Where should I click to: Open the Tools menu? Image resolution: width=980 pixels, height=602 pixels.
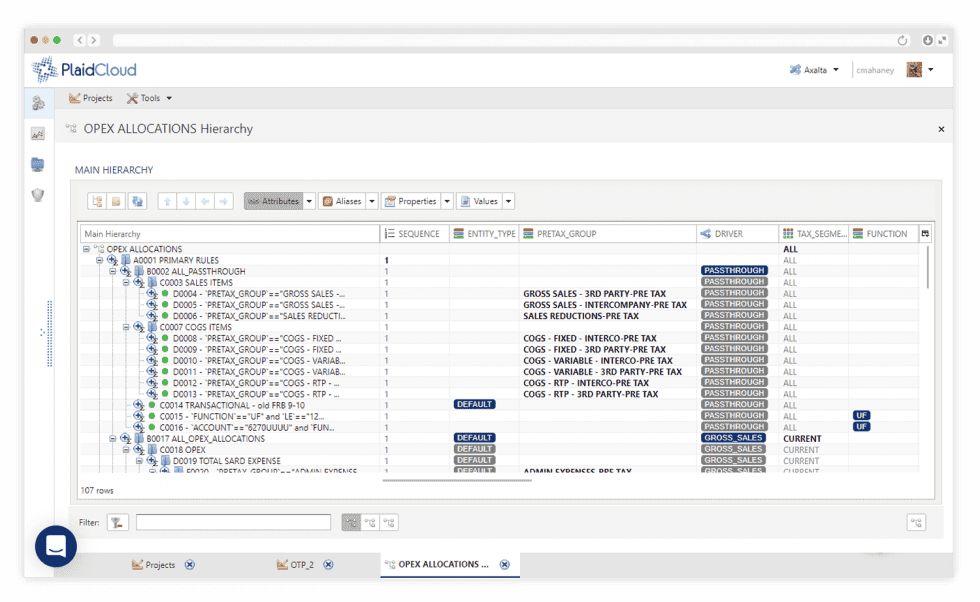tap(149, 98)
